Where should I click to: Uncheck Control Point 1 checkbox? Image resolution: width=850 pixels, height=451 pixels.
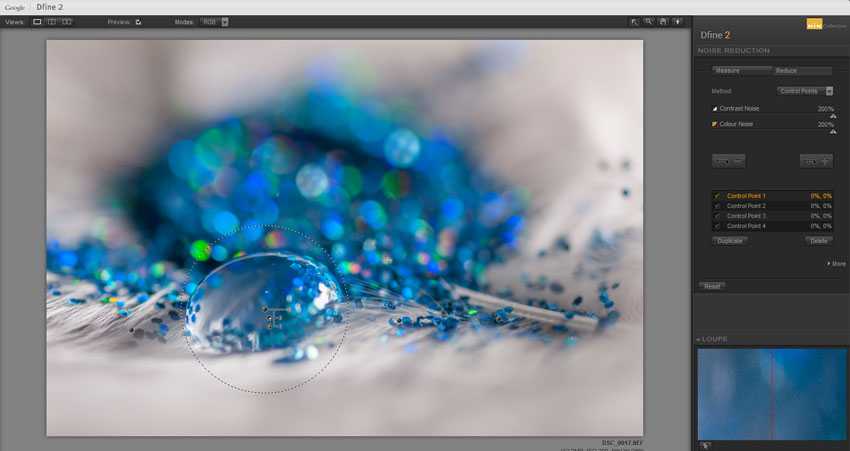pos(716,196)
